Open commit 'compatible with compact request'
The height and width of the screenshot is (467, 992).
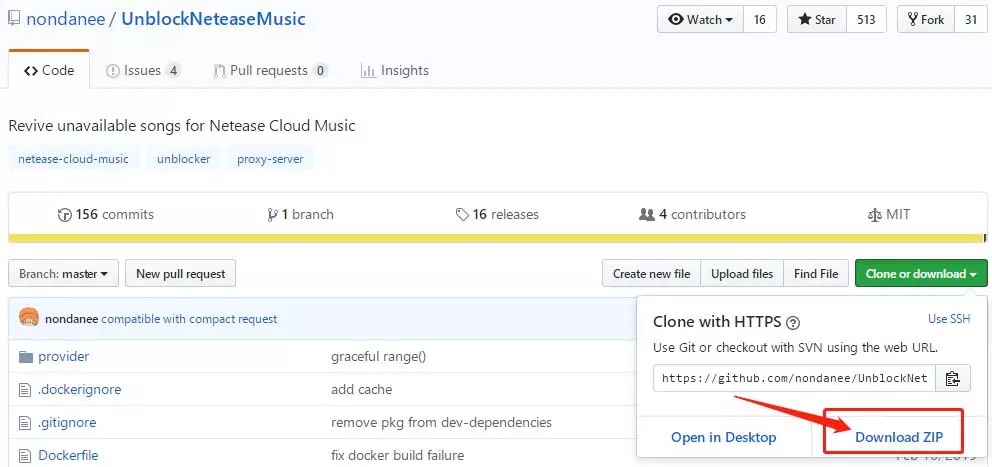[189, 319]
